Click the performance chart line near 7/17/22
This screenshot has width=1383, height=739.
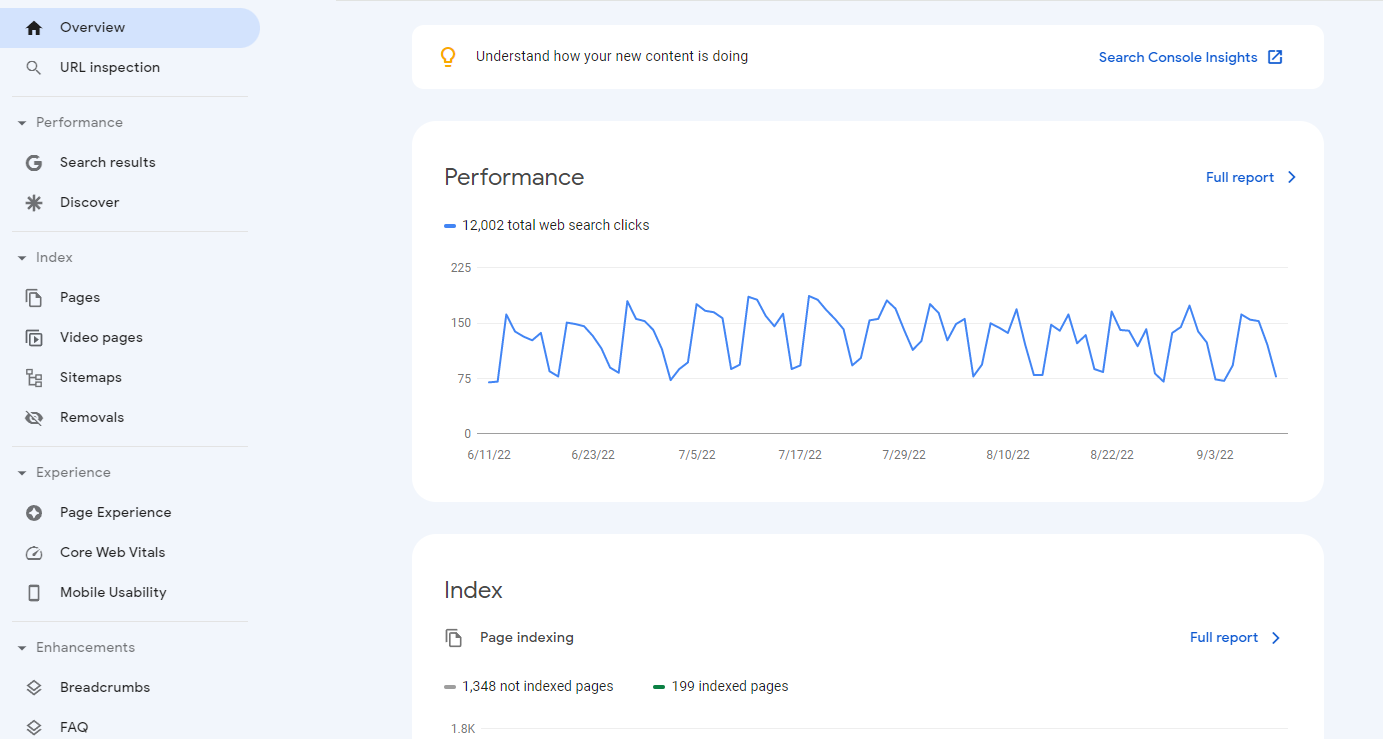tap(809, 296)
